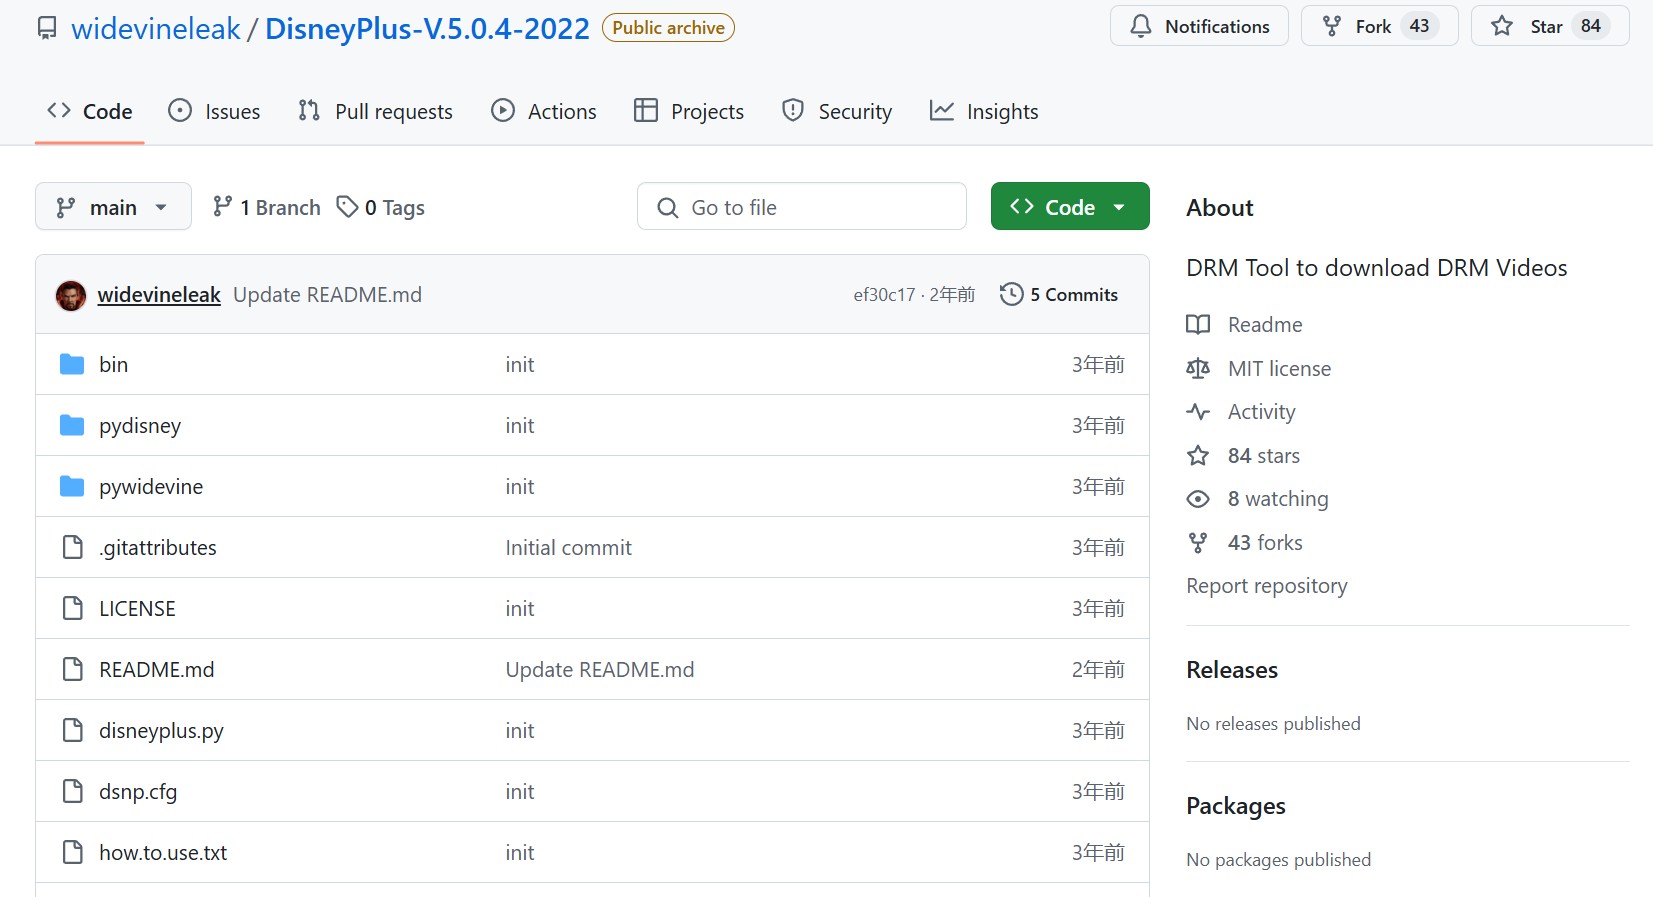This screenshot has height=897, width=1653.
Task: Click the commits history clock icon
Action: [x=1011, y=294]
